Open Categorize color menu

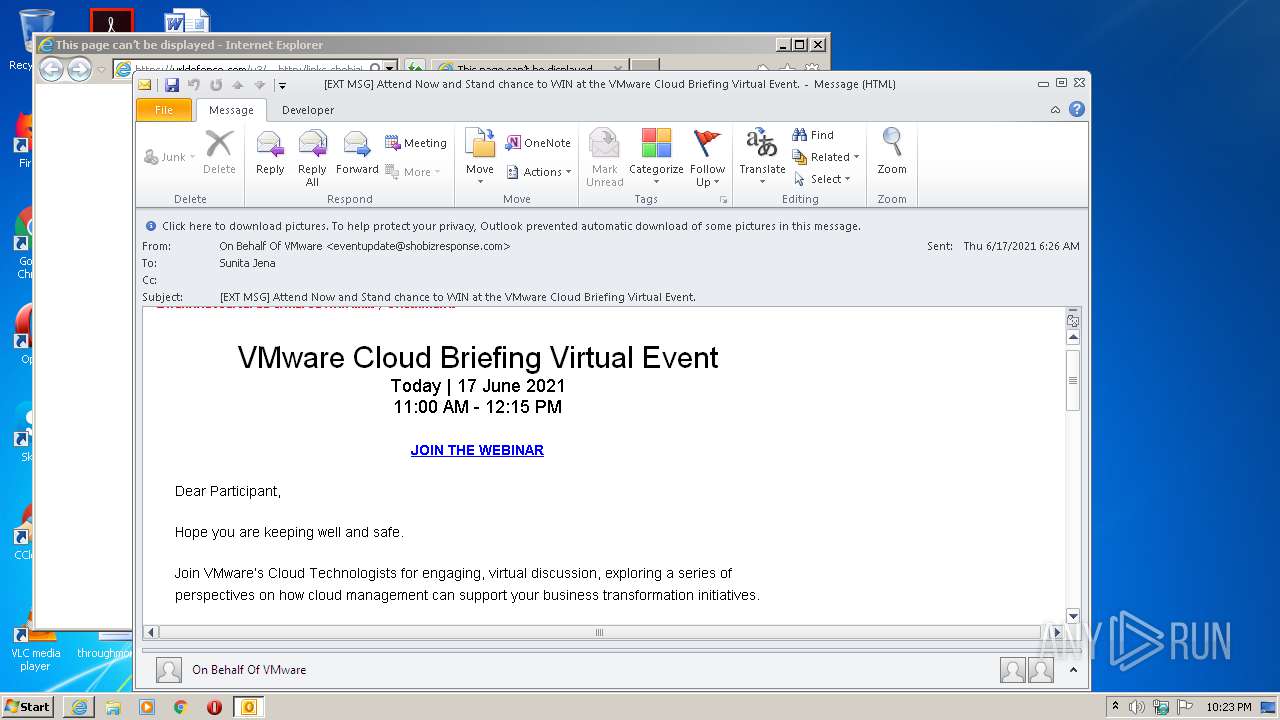[656, 157]
